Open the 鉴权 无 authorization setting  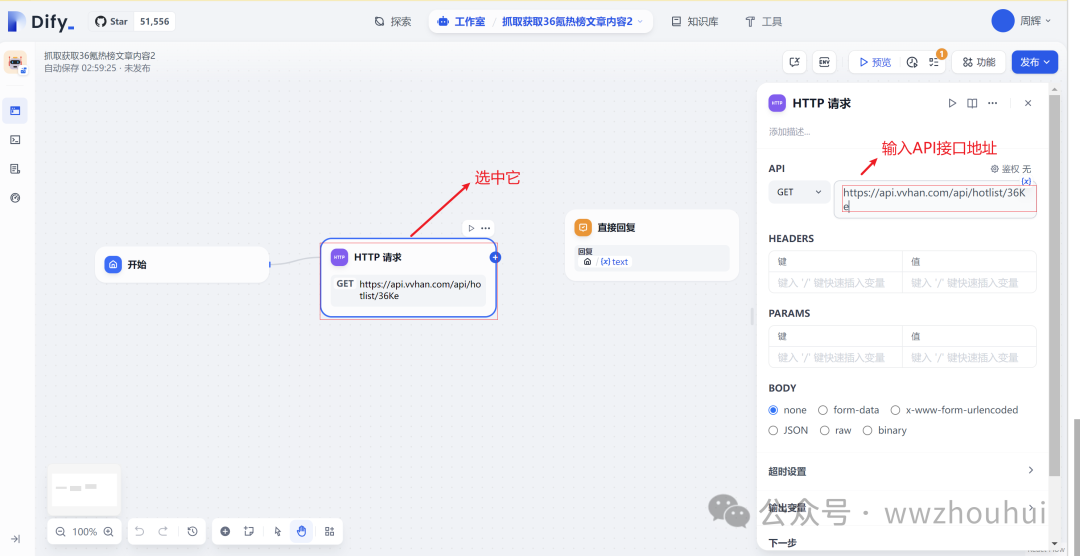tap(1010, 169)
